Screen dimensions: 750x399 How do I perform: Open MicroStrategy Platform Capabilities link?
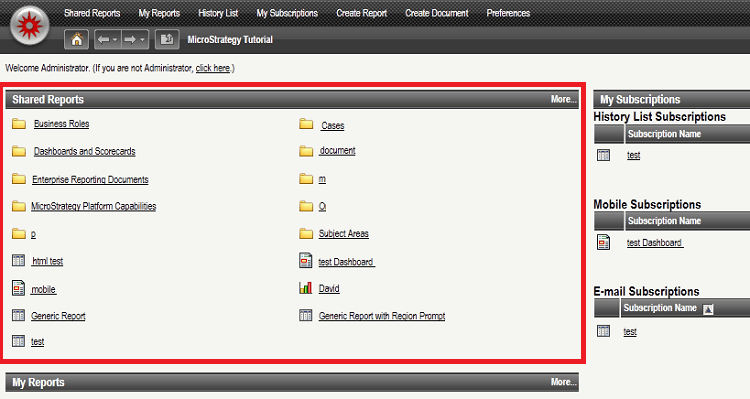coord(94,206)
